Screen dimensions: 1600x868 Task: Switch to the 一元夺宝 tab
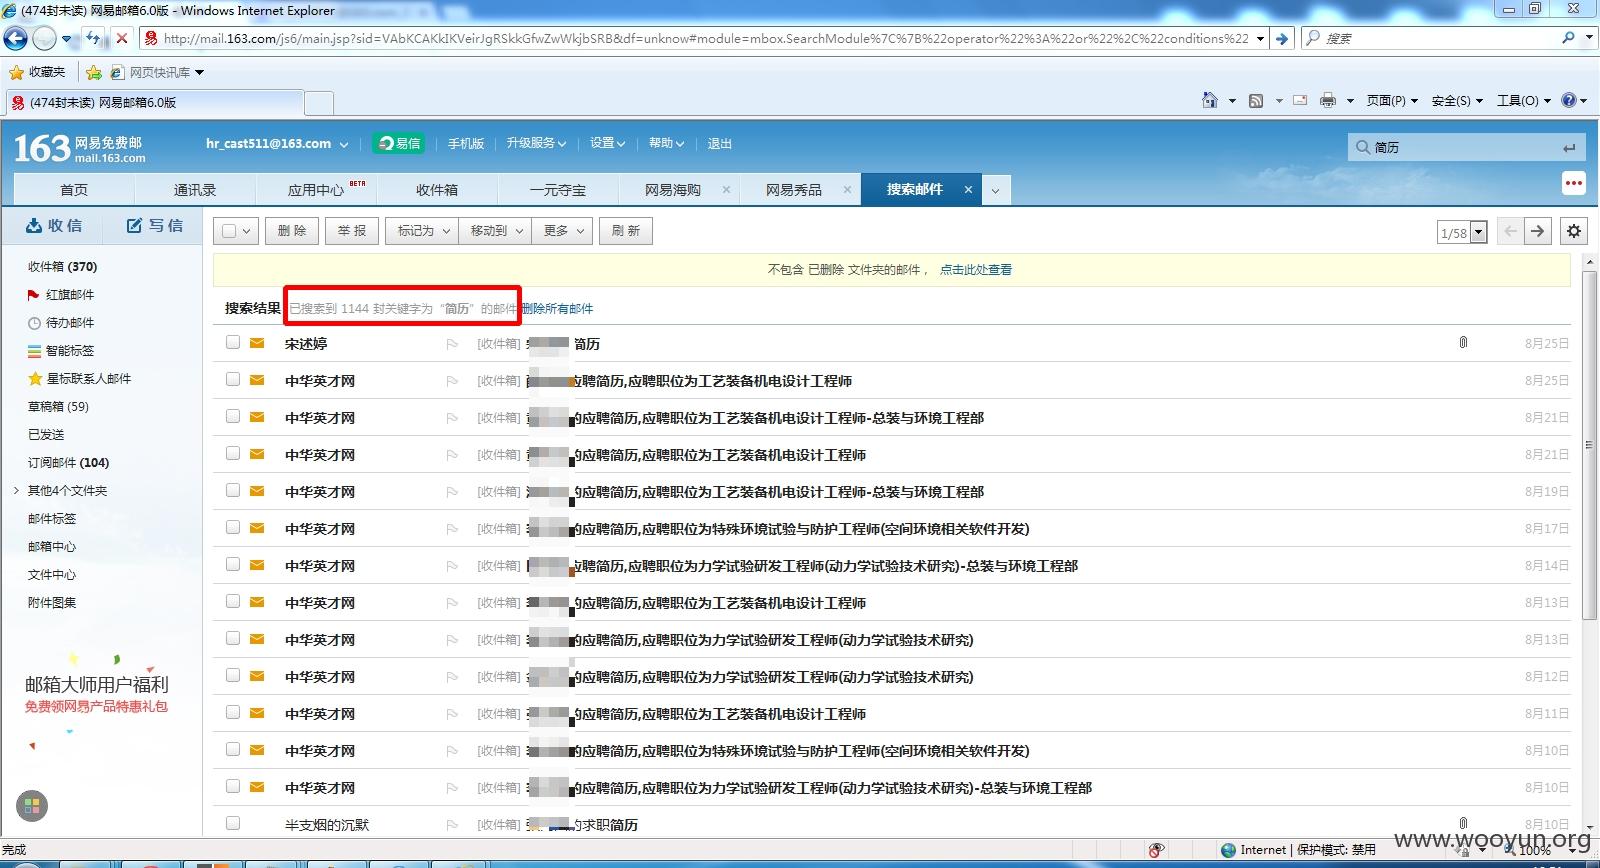point(558,190)
